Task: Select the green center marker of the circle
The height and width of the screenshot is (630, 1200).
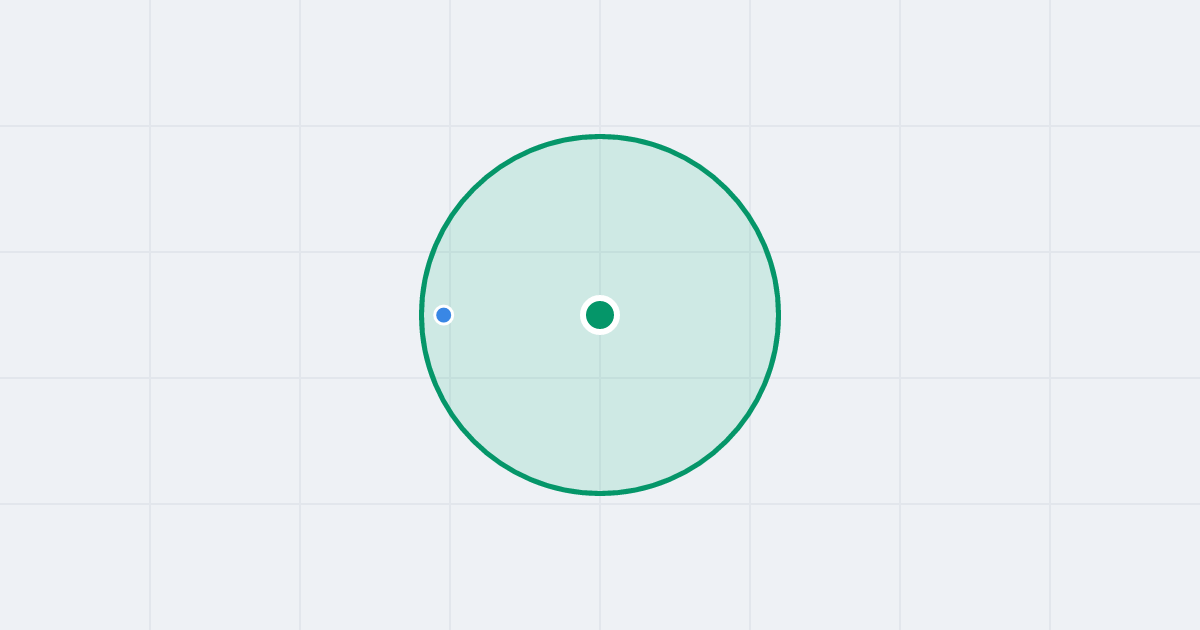Action: [x=600, y=315]
